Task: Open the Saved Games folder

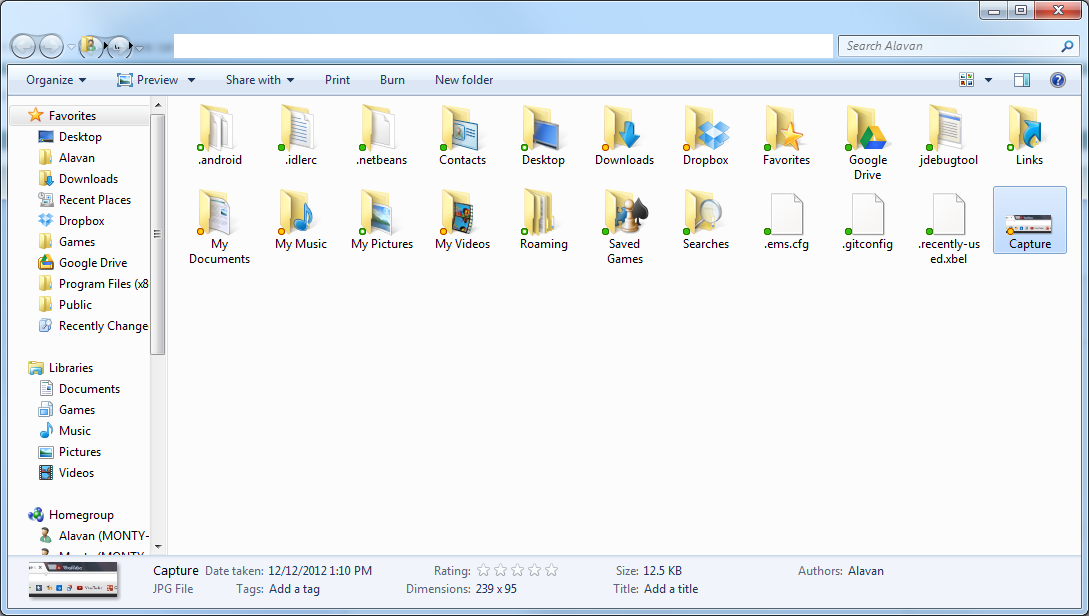Action: coord(624,227)
